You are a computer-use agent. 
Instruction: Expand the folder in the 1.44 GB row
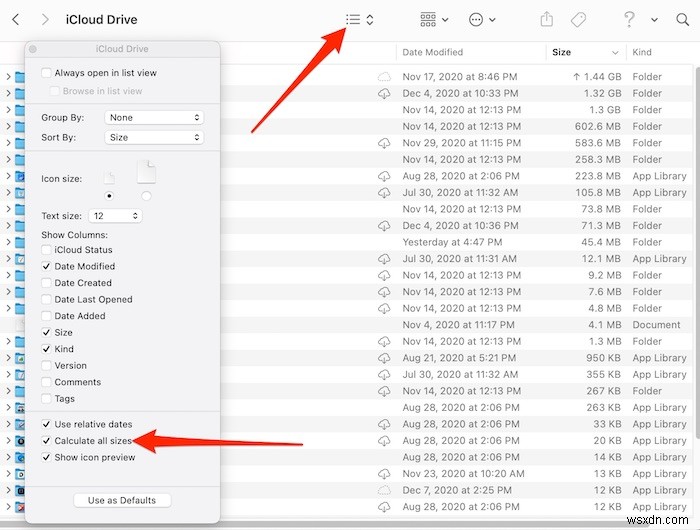[x=8, y=77]
